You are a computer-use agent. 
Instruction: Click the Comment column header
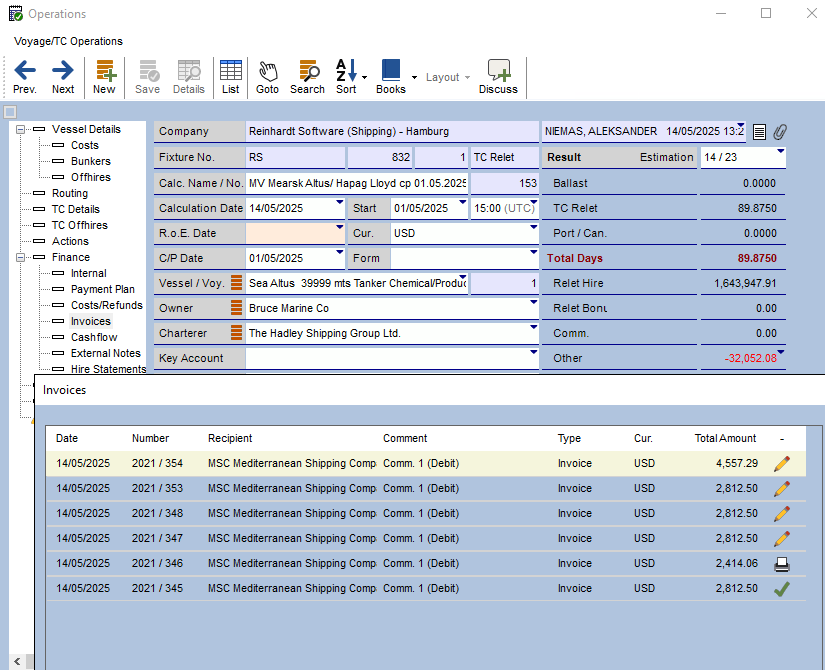(x=405, y=438)
